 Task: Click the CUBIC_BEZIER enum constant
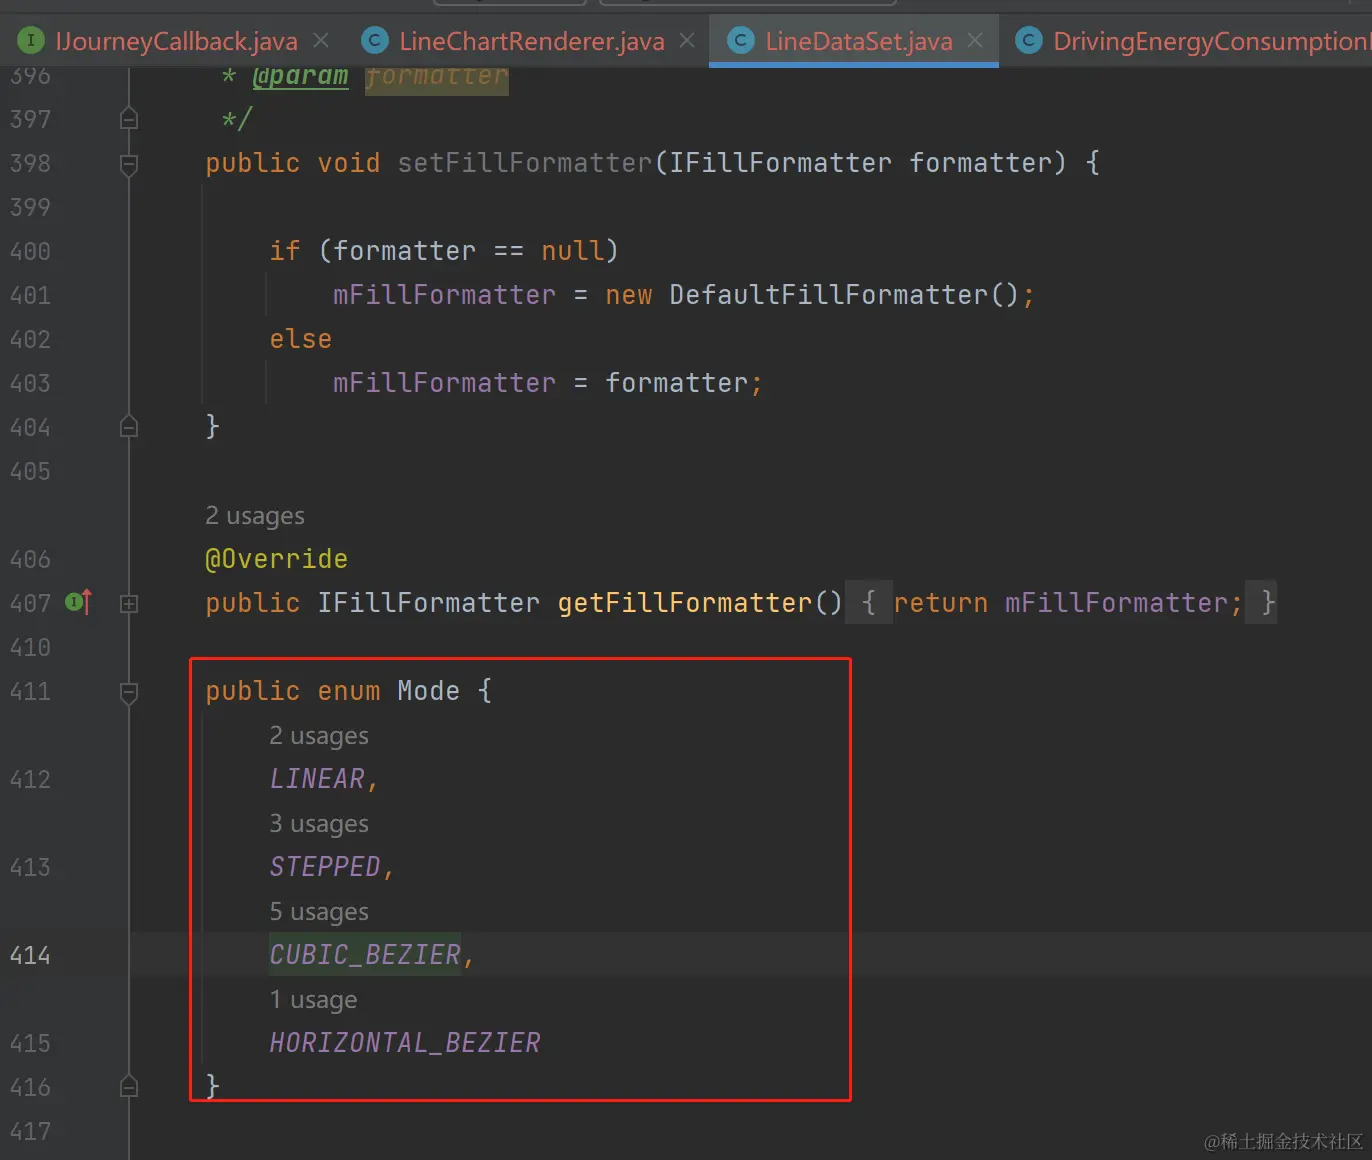point(365,955)
